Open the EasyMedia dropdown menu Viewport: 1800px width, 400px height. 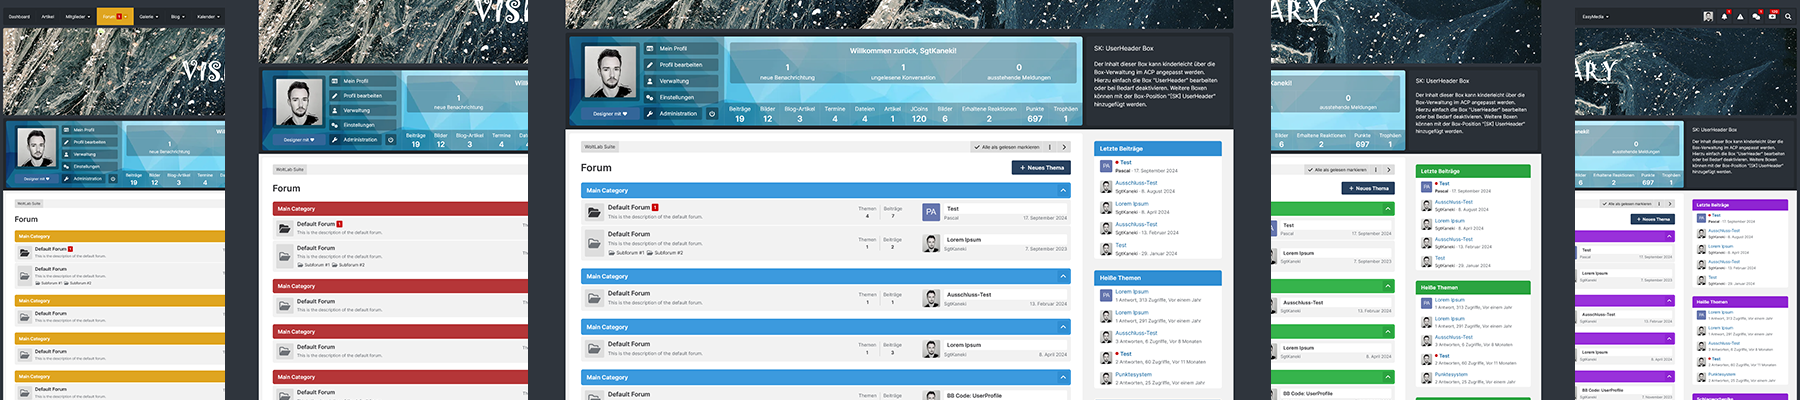tap(1594, 16)
